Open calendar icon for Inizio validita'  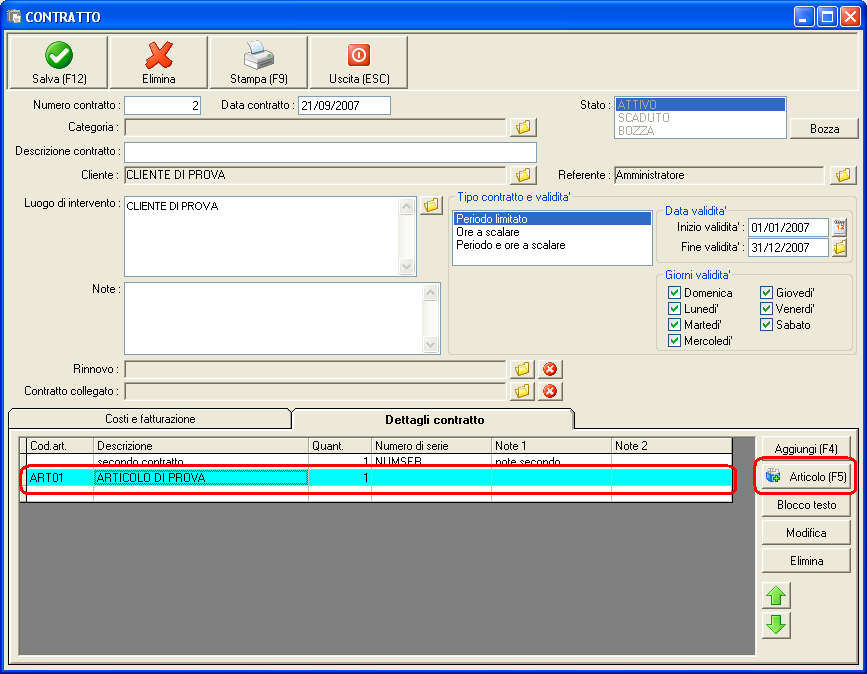coord(839,227)
